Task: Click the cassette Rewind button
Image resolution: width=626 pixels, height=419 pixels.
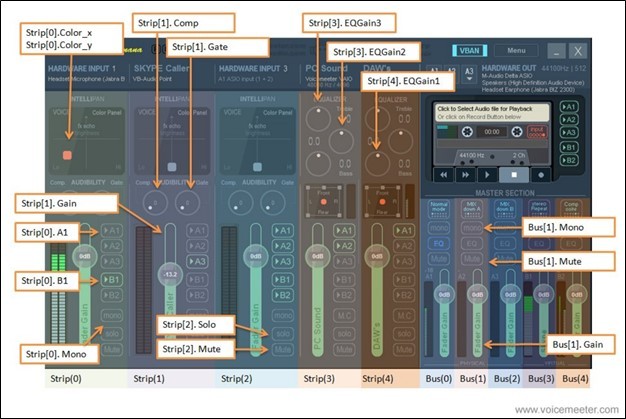Action: pos(441,172)
